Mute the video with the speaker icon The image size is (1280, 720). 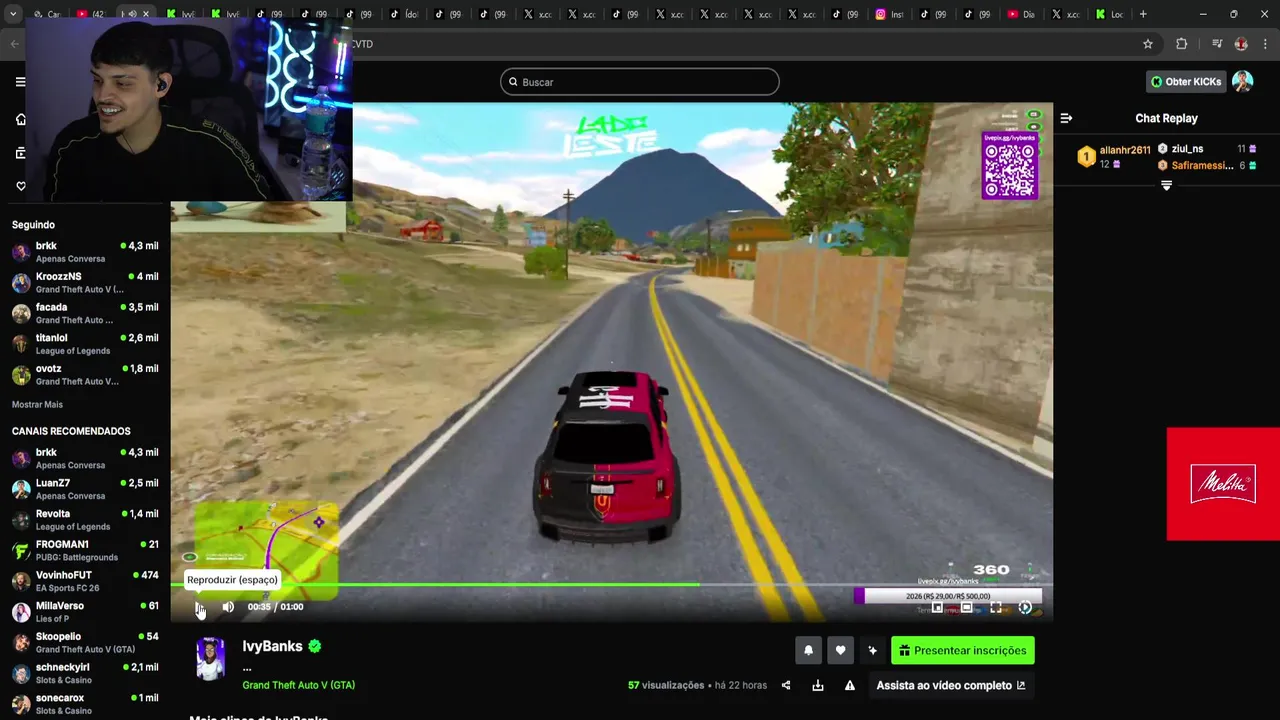click(x=228, y=607)
